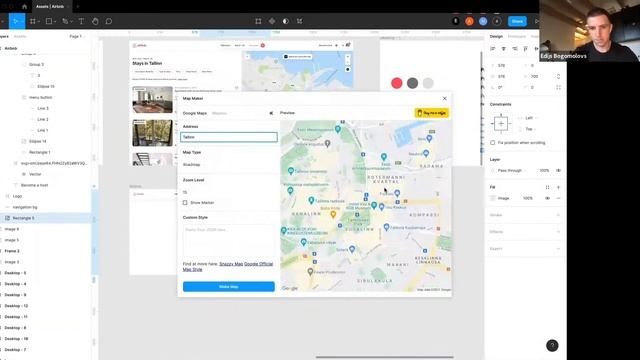Click the align right icon
This screenshot has width=640, height=360.
click(x=515, y=49)
